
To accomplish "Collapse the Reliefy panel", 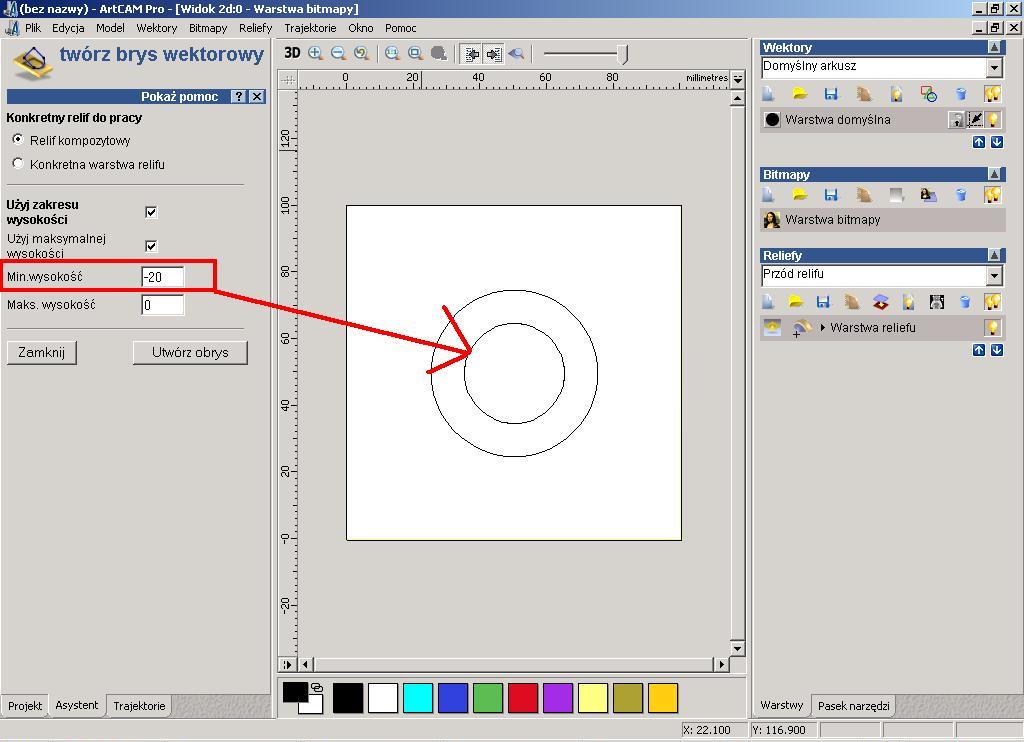I will pyautogui.click(x=994, y=255).
